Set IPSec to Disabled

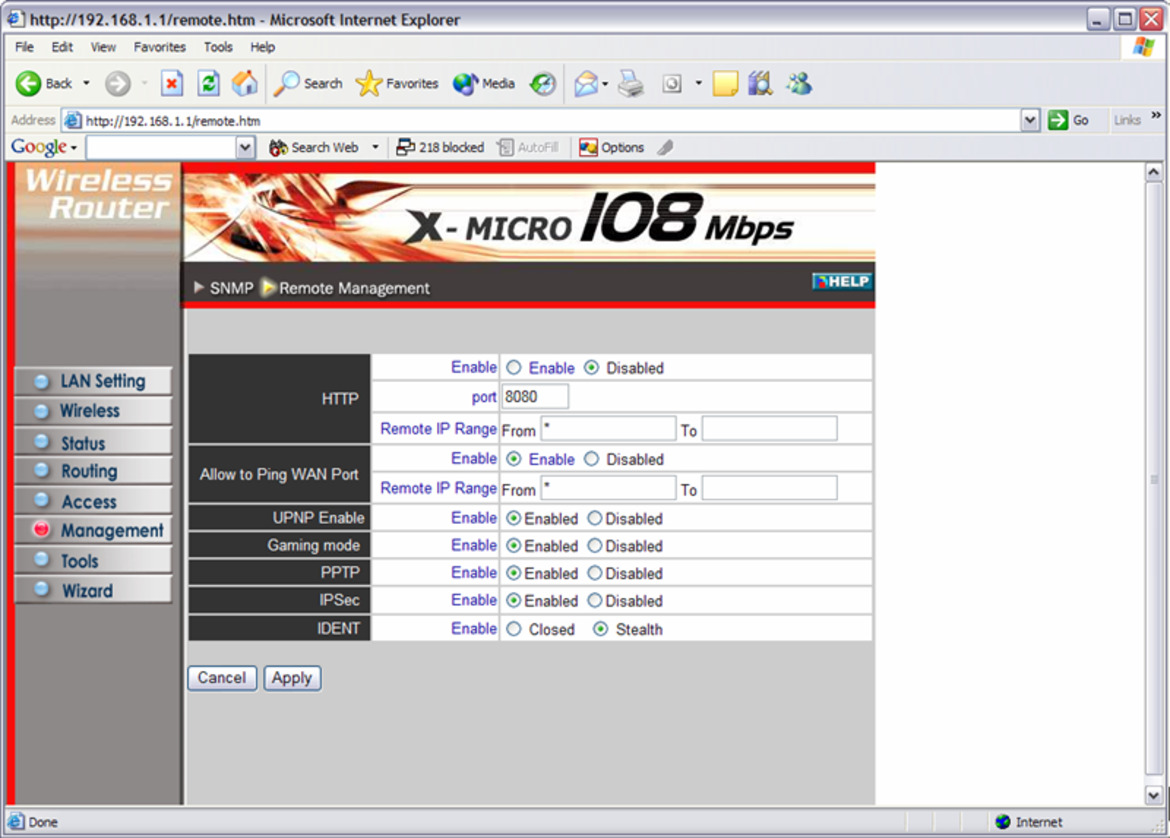[x=594, y=600]
